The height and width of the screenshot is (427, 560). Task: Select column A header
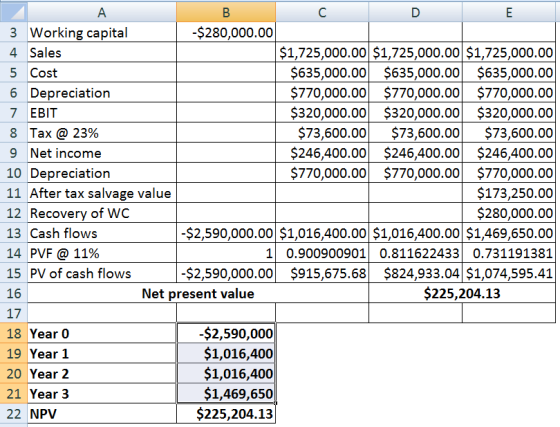point(102,12)
